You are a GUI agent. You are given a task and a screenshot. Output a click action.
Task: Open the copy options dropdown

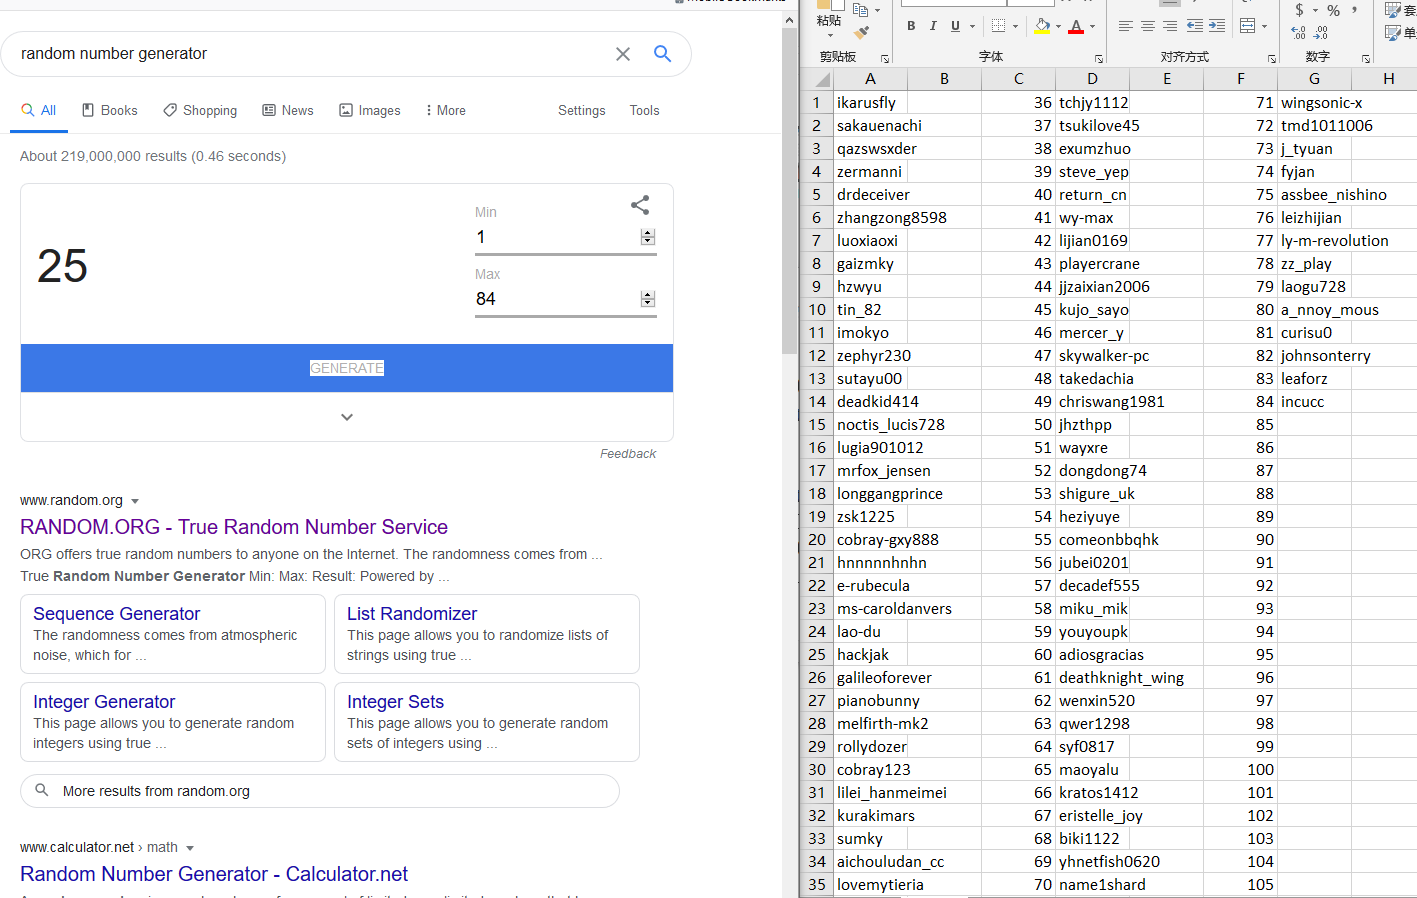tap(877, 10)
